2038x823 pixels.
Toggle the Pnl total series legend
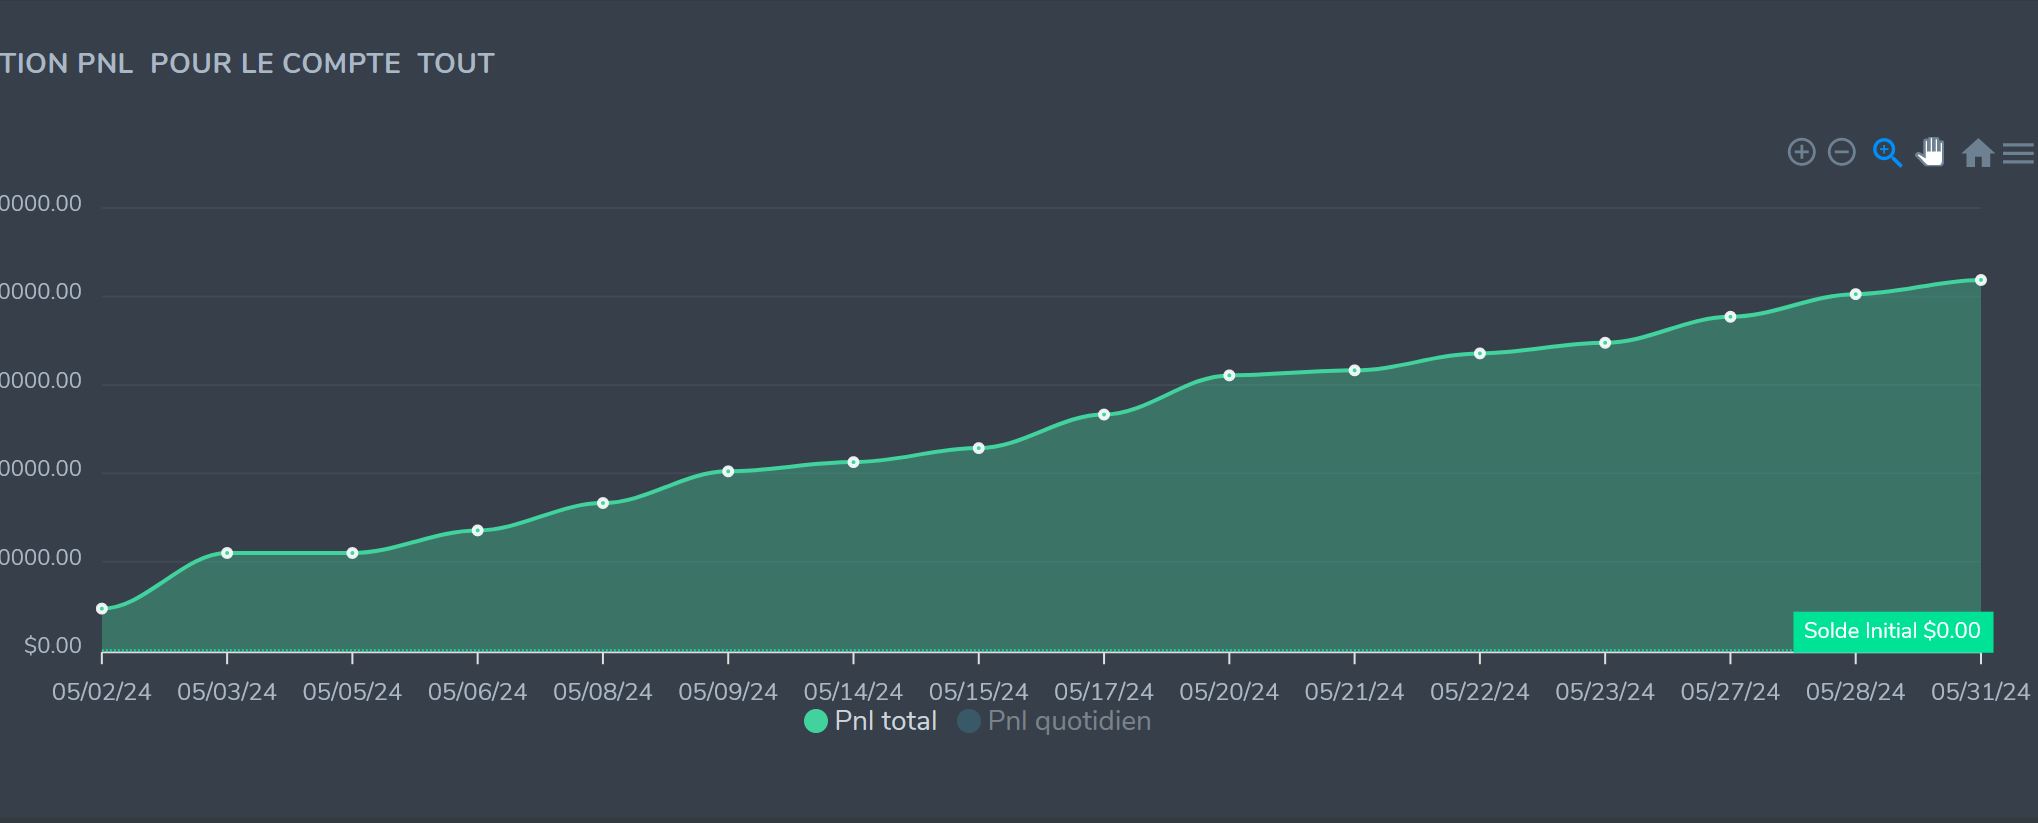[x=885, y=721]
